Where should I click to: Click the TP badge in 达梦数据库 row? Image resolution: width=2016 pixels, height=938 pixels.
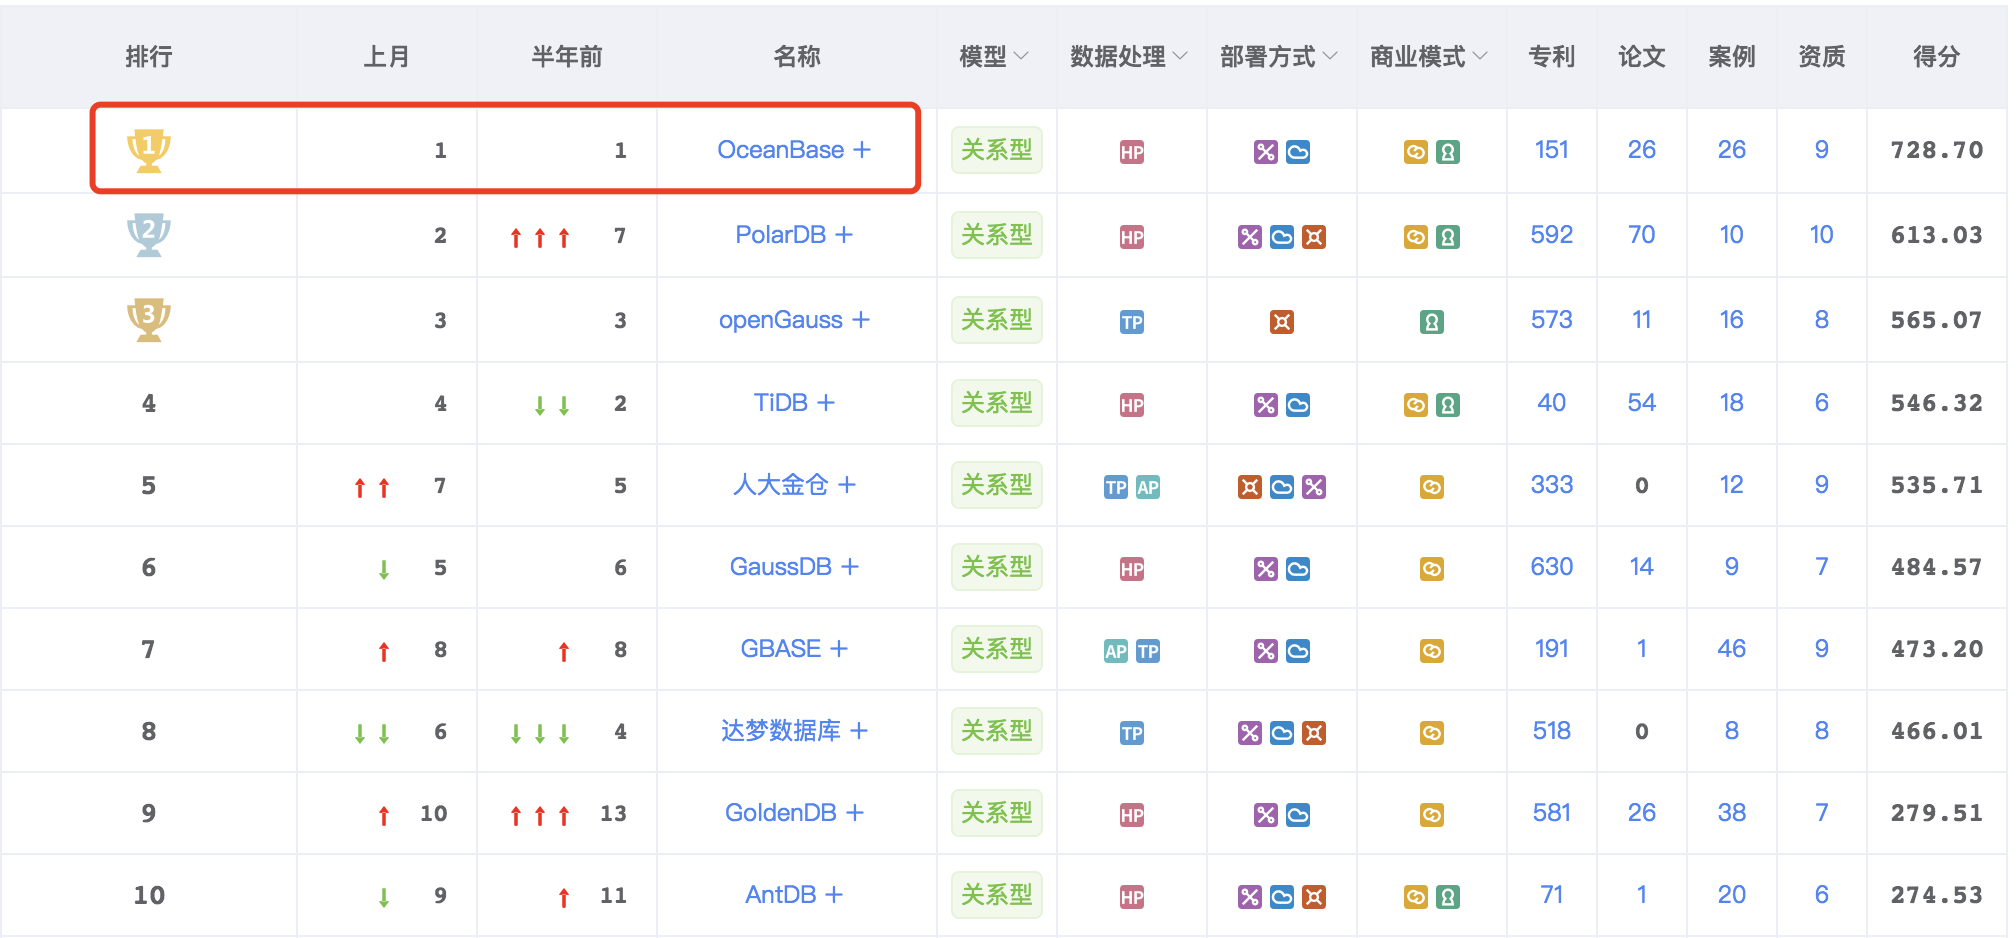coord(1132,733)
